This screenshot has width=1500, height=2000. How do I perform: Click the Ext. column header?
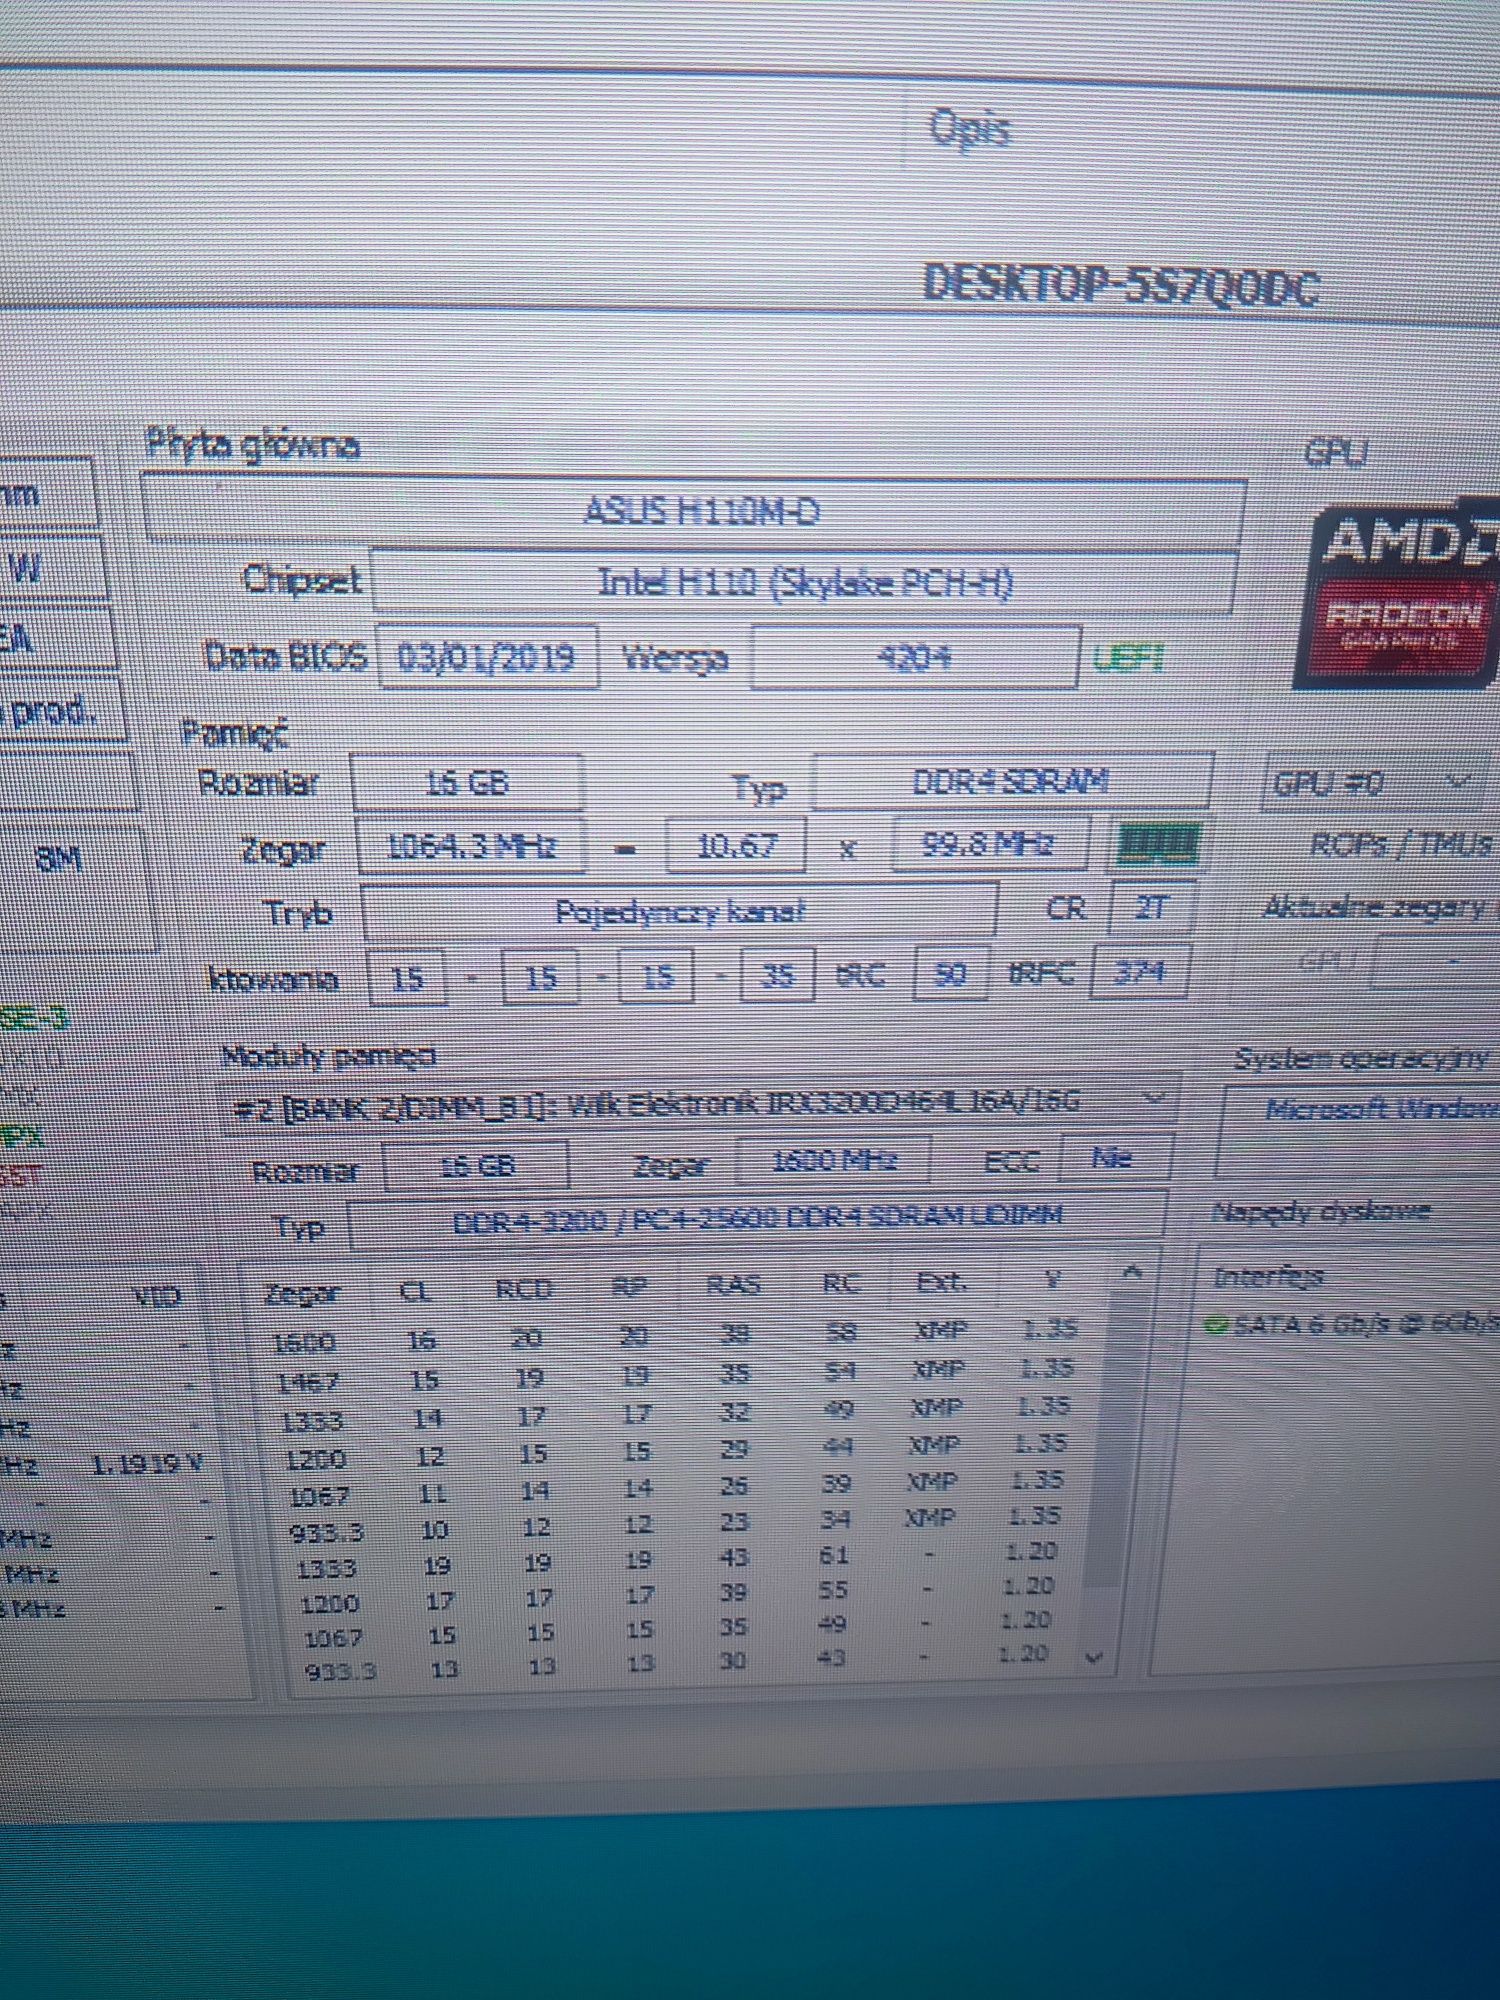tap(940, 1281)
